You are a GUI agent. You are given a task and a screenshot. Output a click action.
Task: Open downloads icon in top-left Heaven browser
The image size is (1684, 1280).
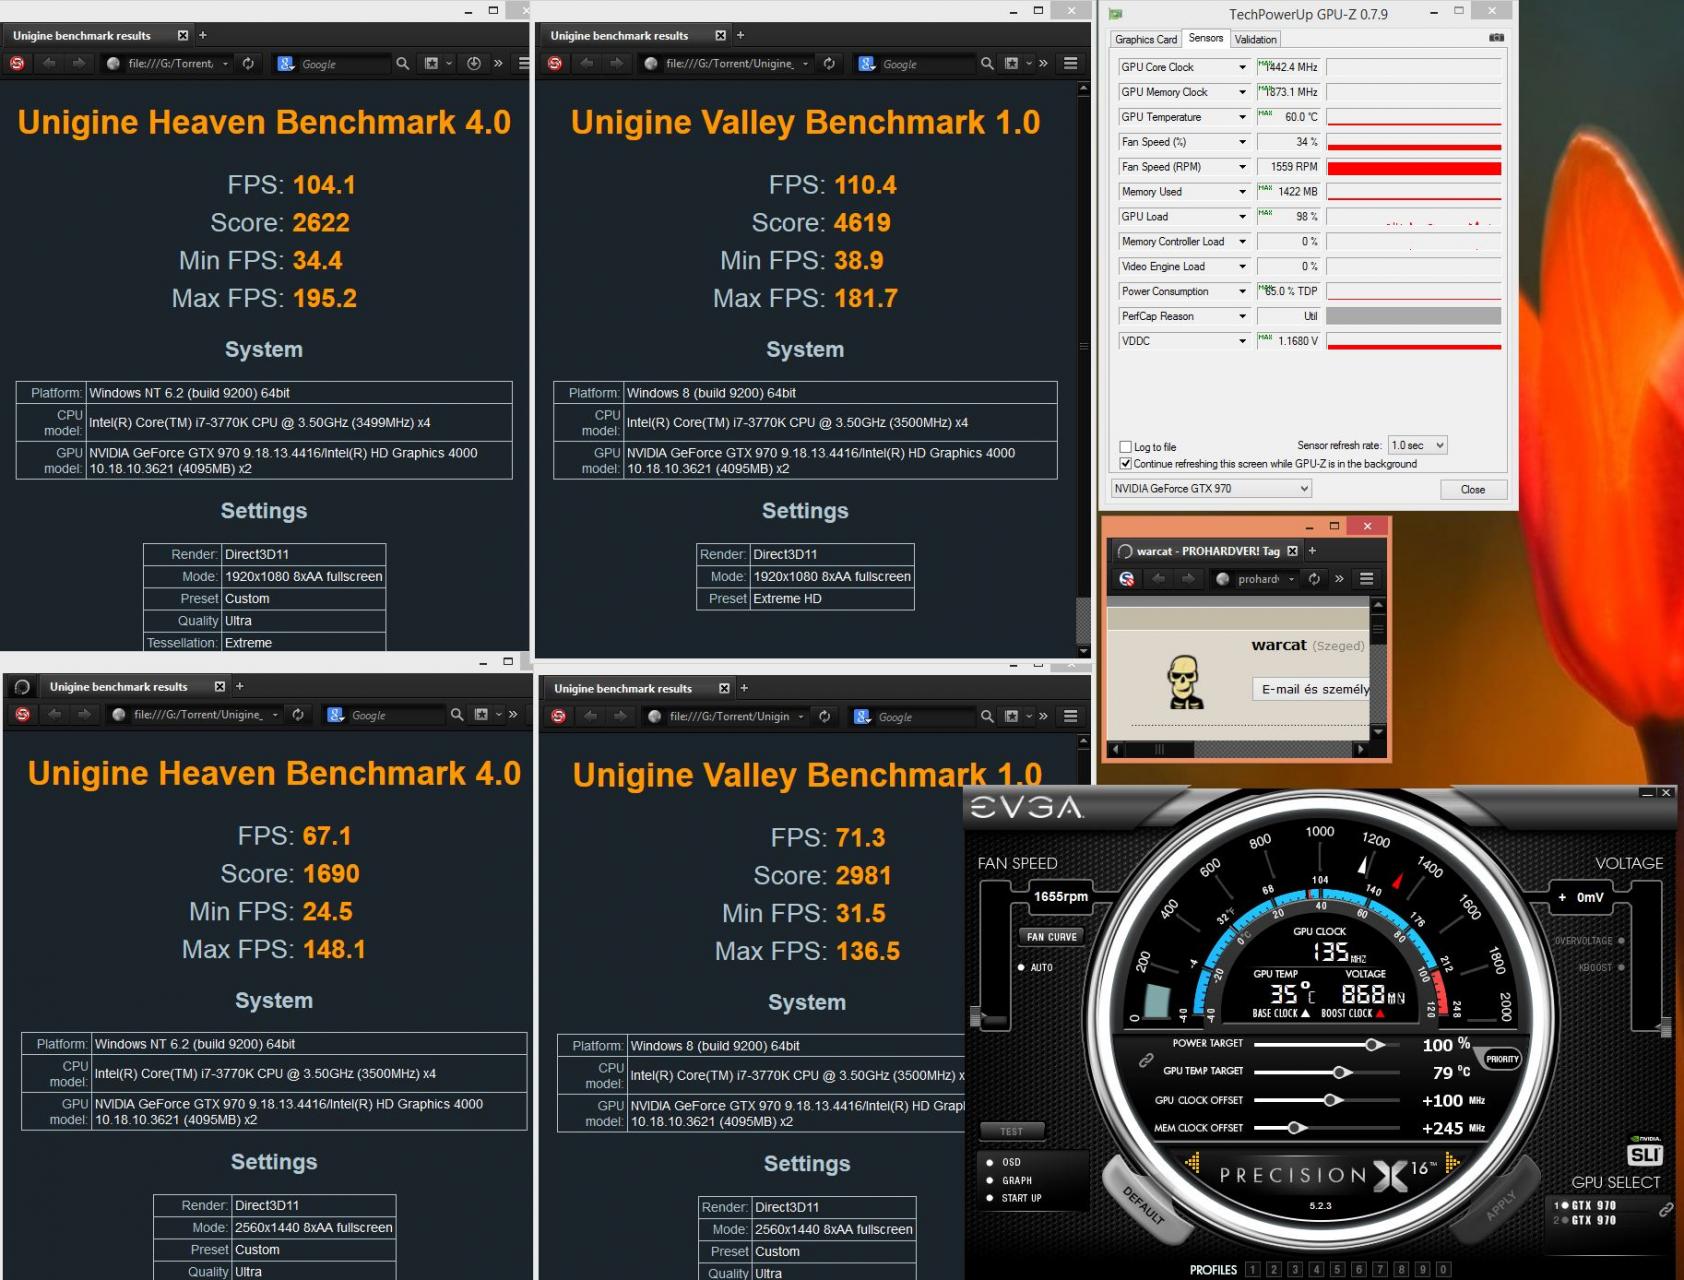(x=474, y=63)
